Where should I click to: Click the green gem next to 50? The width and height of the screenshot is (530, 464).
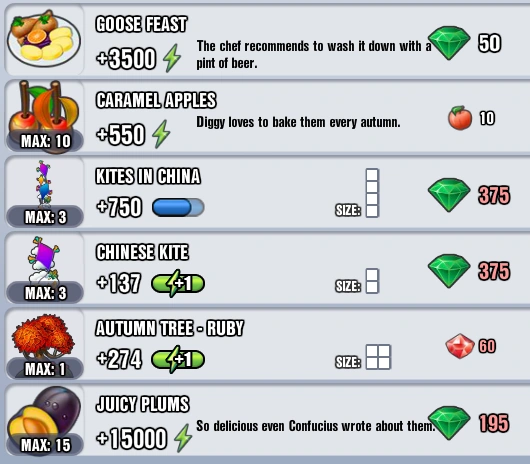tap(449, 43)
